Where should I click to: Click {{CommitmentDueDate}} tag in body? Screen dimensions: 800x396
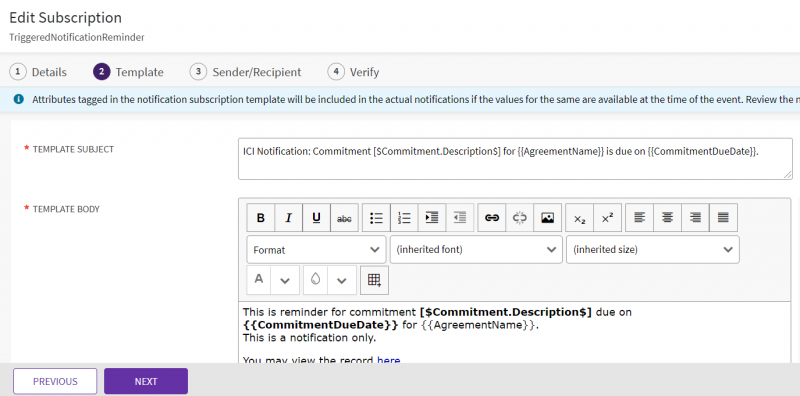(x=320, y=325)
